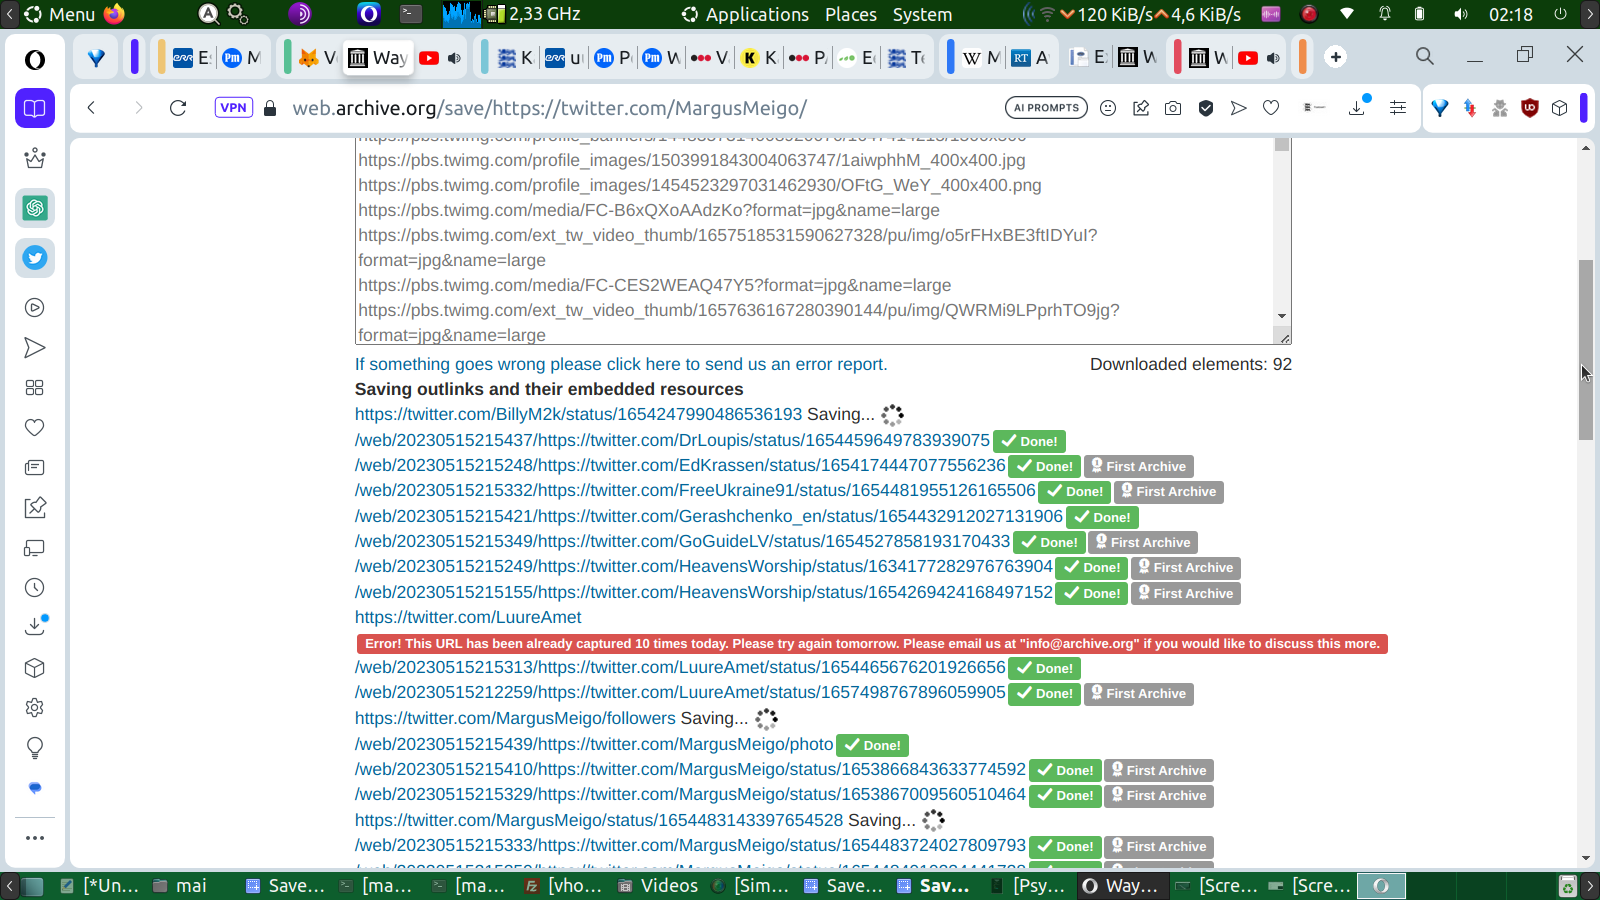Click the red already-captured error message
The height and width of the screenshot is (900, 1600).
[x=872, y=644]
